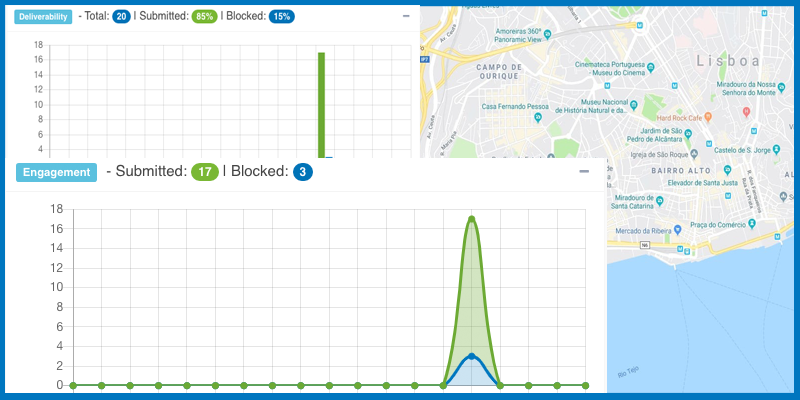The image size is (800, 400).
Task: Select the Castelo de S. Jorge pin
Action: coord(776,149)
